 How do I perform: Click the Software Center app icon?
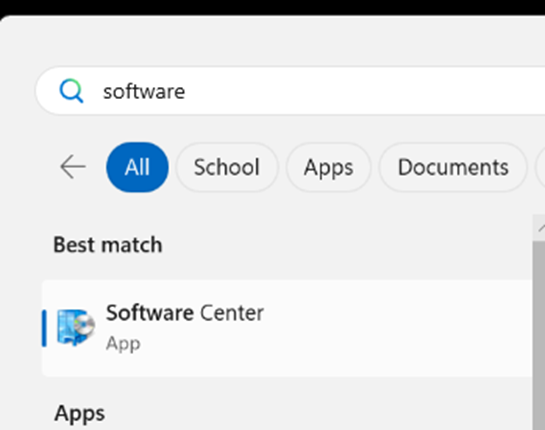click(76, 327)
